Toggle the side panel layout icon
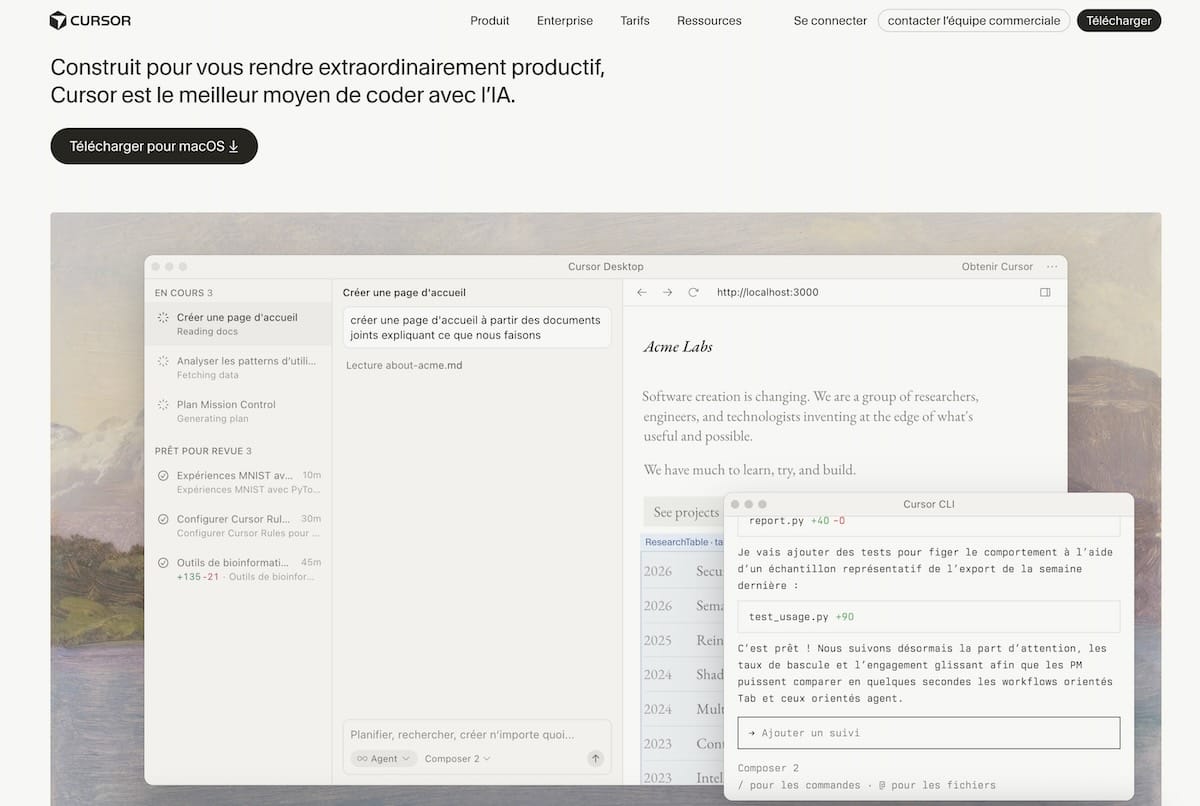The height and width of the screenshot is (806, 1200). [1045, 292]
